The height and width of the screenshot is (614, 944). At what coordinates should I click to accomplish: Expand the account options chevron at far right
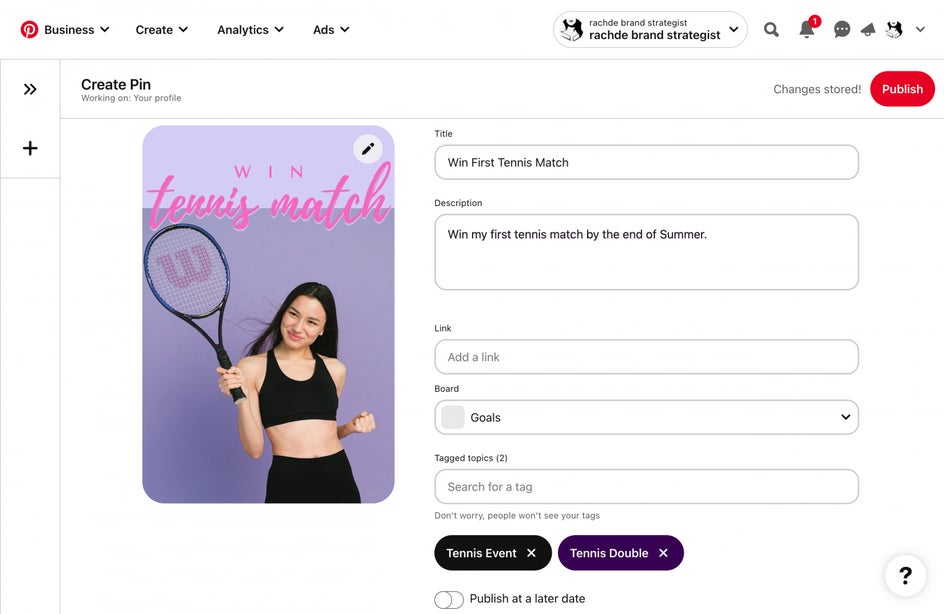tap(920, 30)
